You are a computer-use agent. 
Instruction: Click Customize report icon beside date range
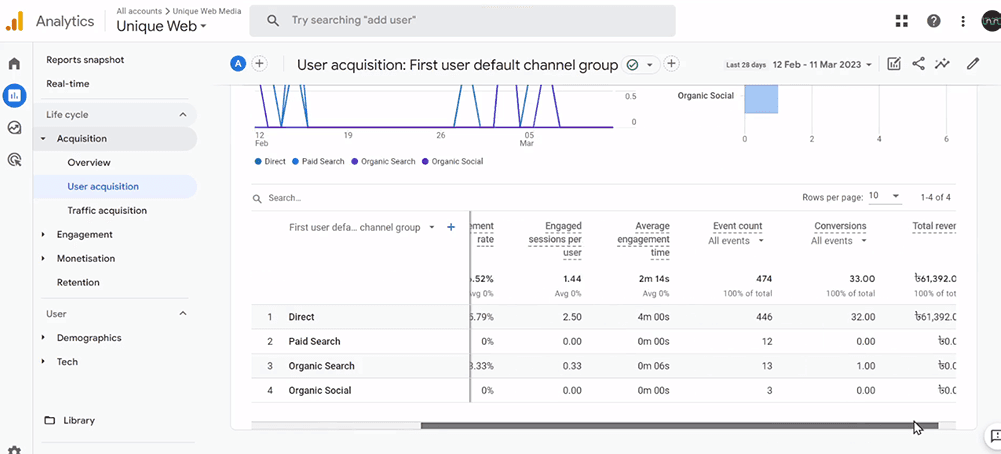(x=894, y=64)
